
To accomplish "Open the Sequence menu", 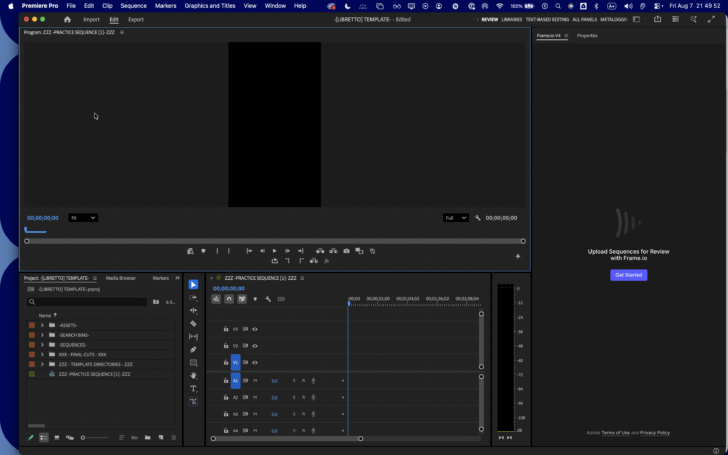I will [133, 6].
